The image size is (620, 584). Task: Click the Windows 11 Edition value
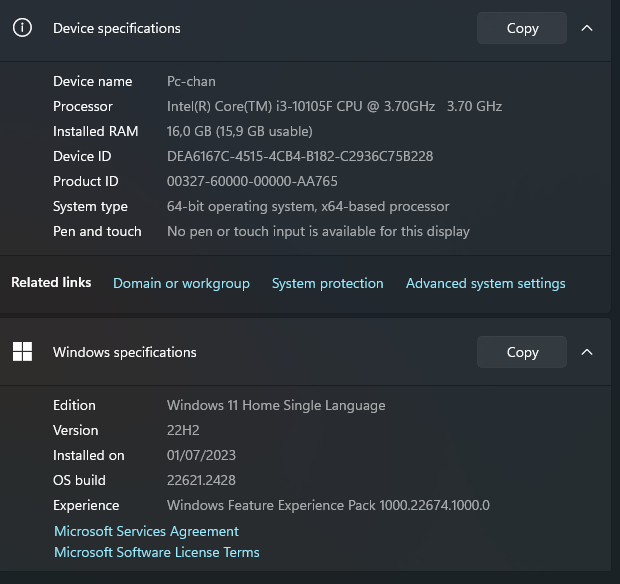coord(276,405)
